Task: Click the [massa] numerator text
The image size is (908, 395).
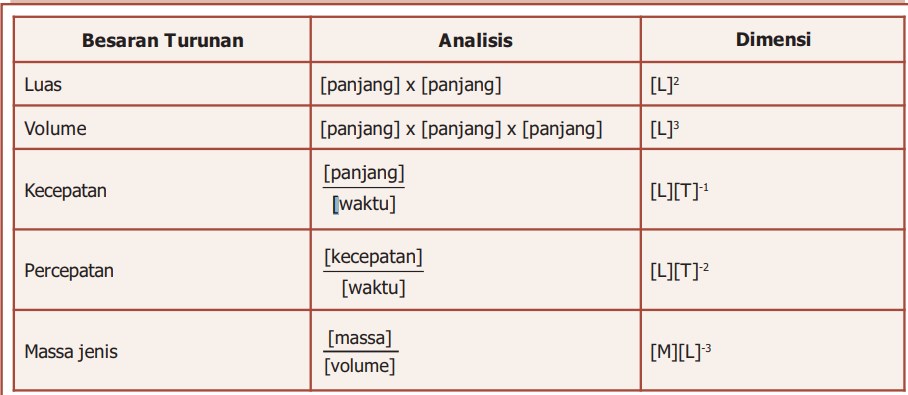Action: click(x=360, y=338)
